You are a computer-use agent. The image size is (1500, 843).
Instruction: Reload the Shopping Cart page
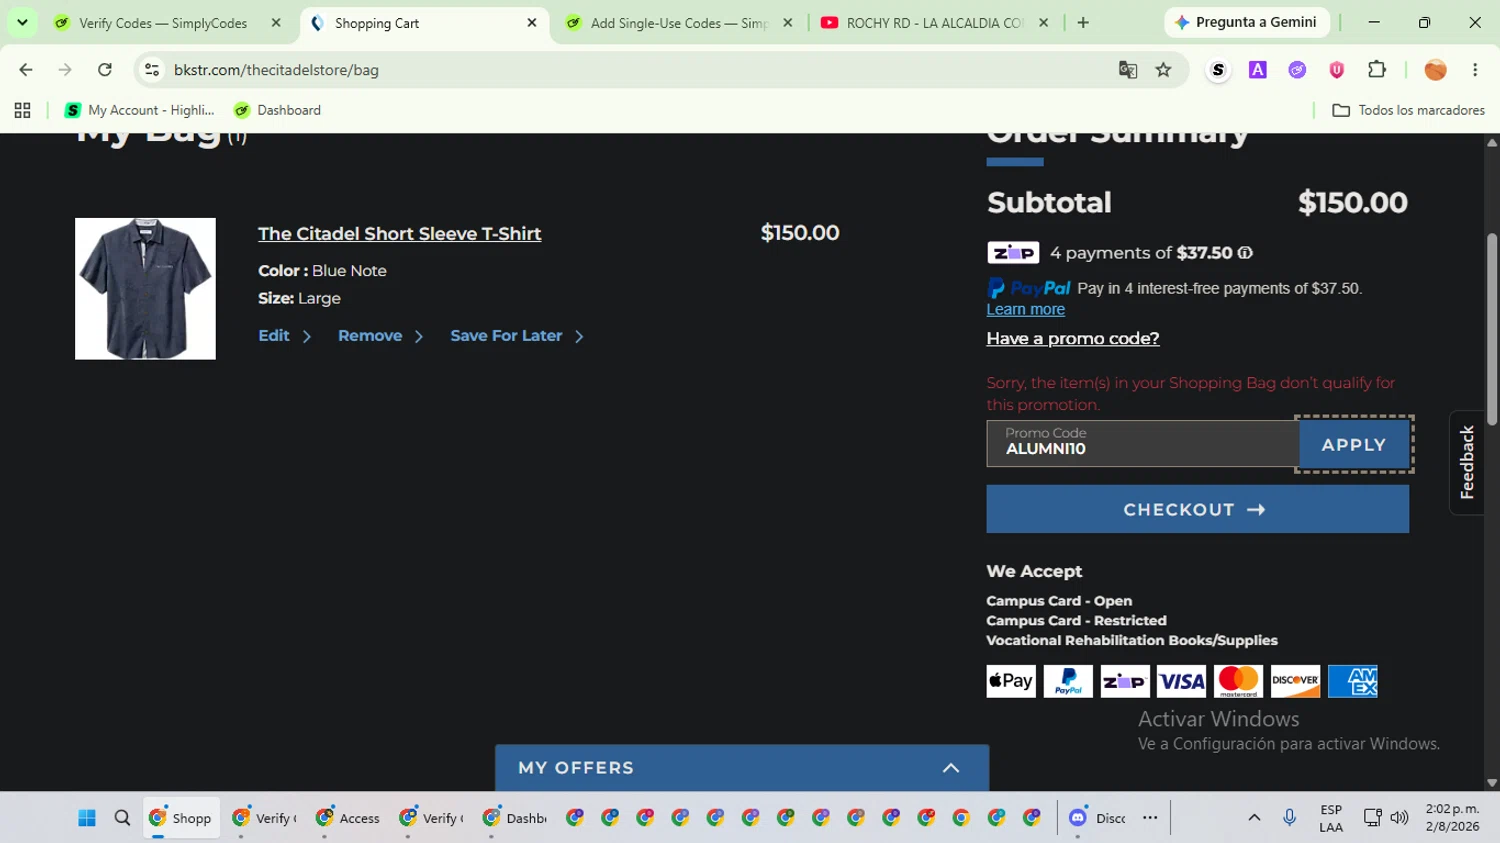coord(105,70)
